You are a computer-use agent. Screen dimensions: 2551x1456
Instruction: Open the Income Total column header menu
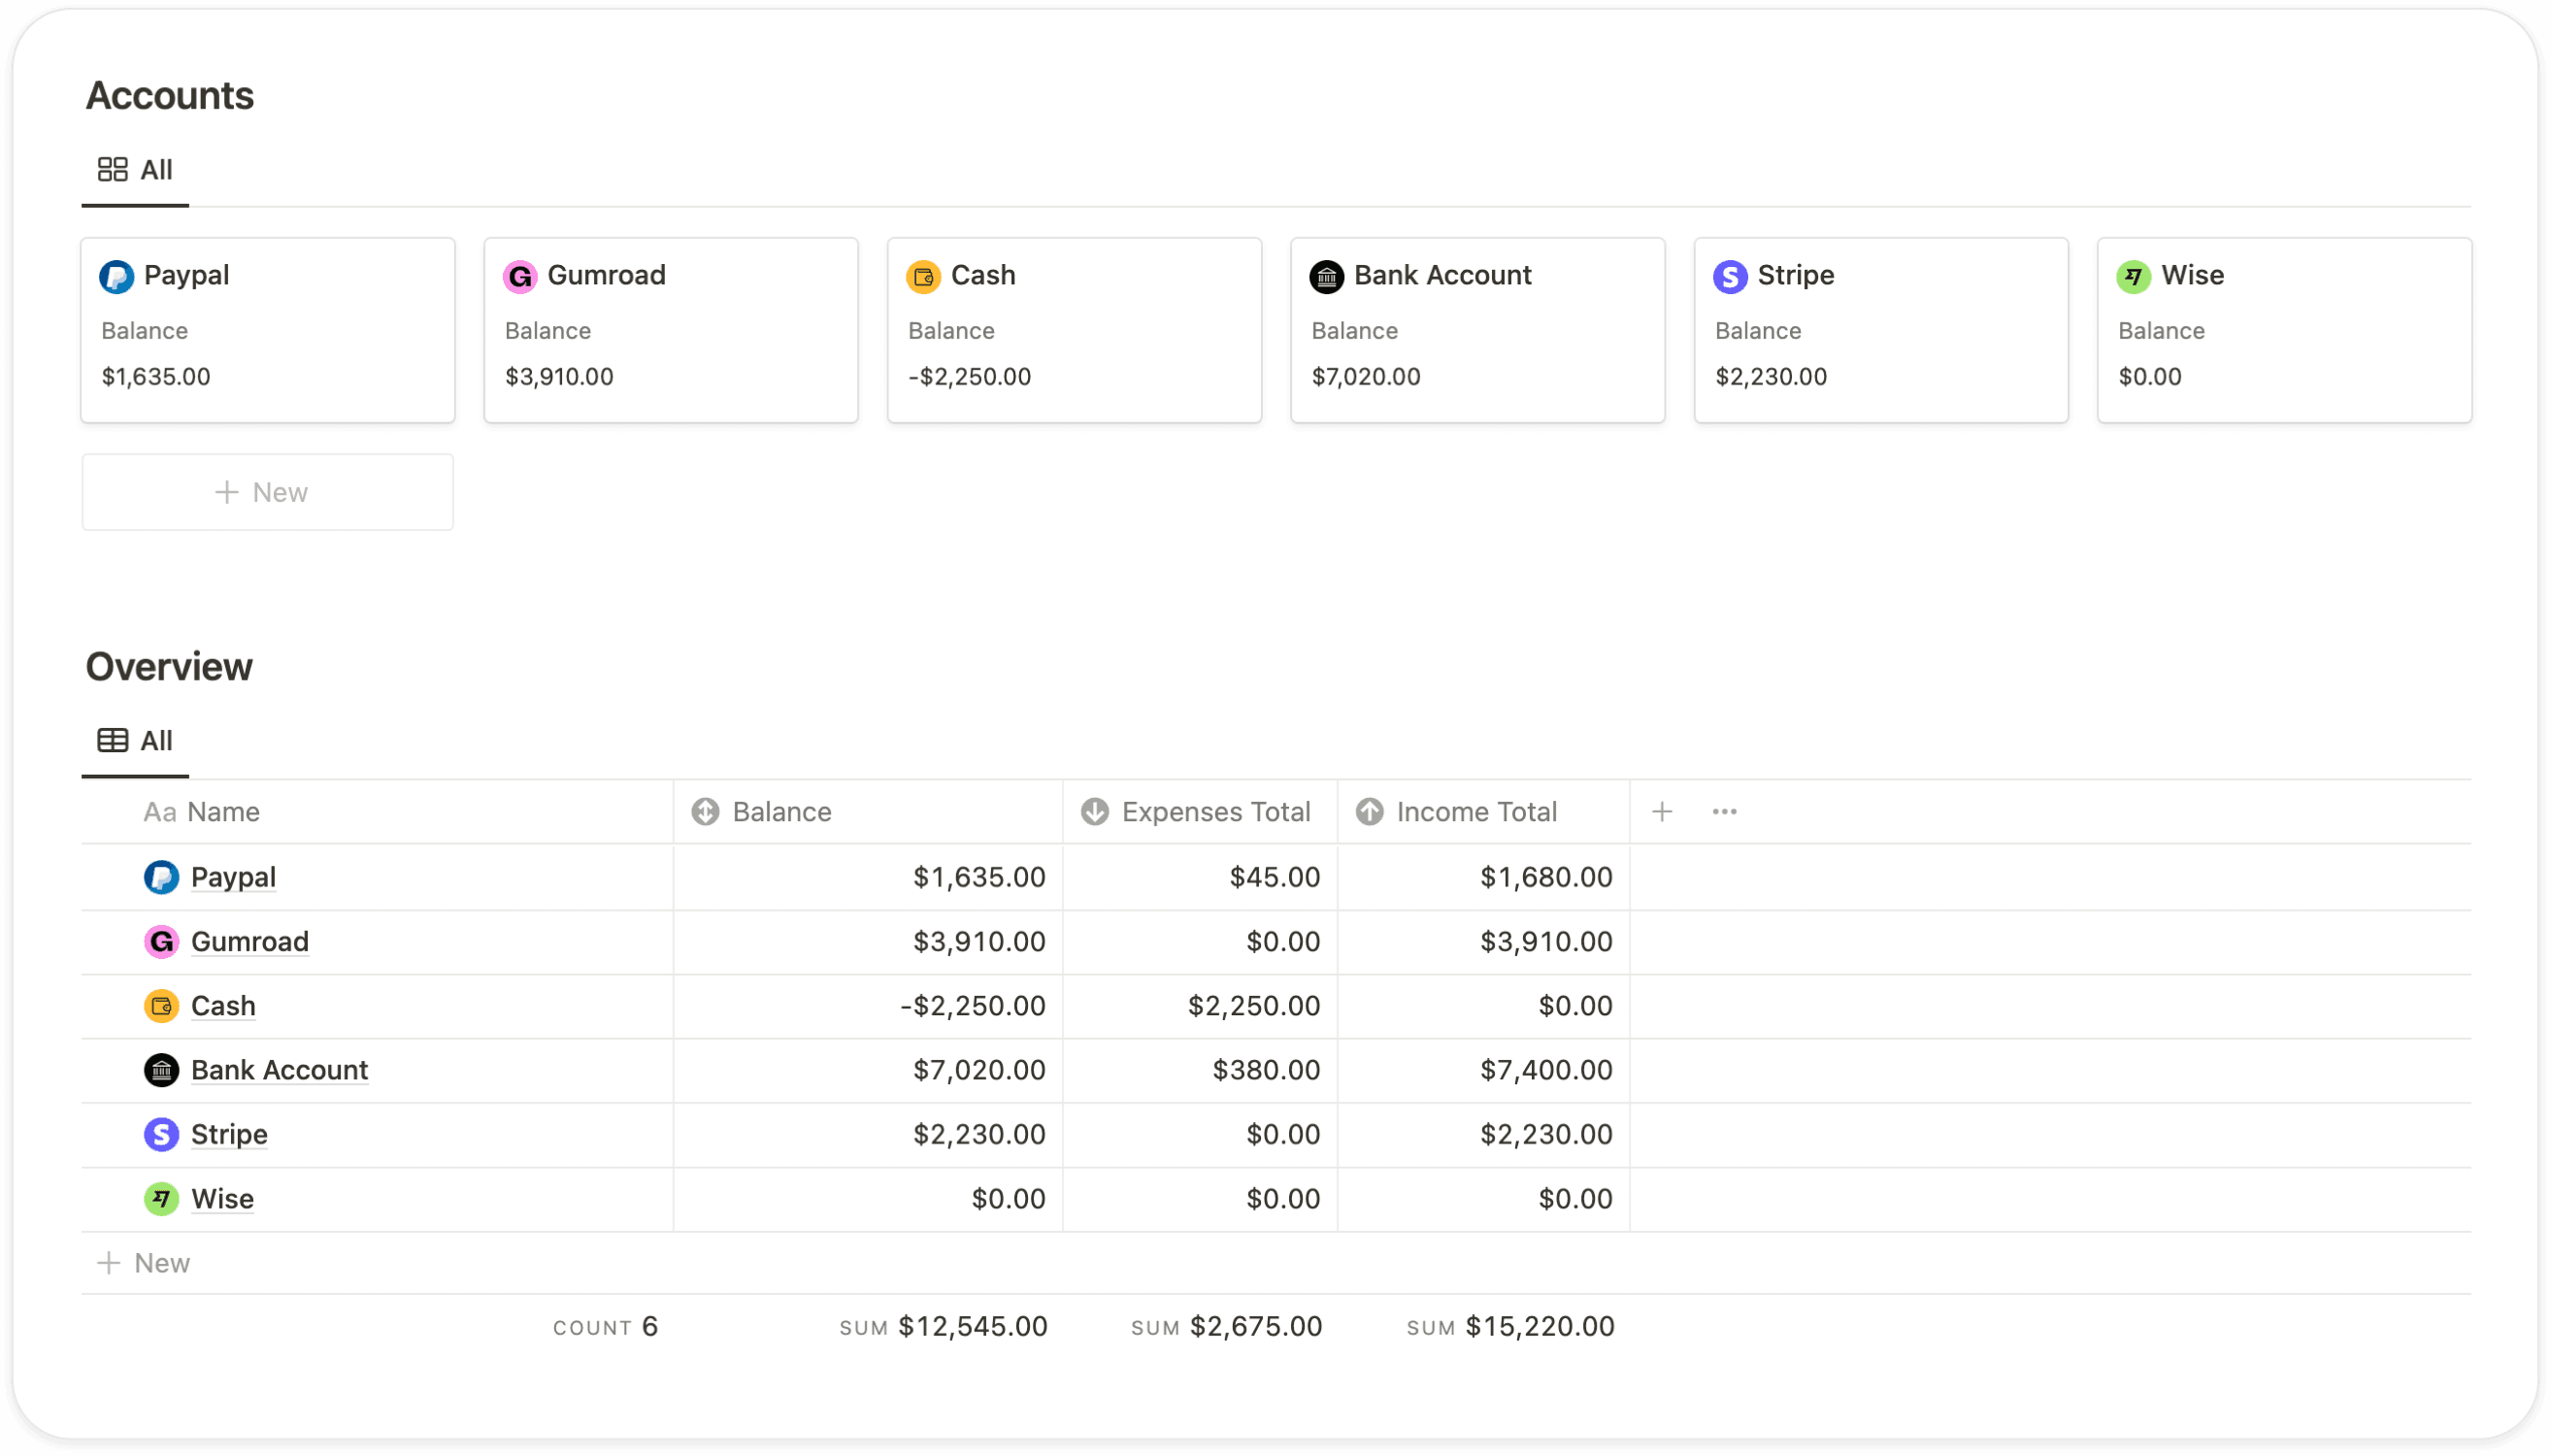coord(1476,812)
